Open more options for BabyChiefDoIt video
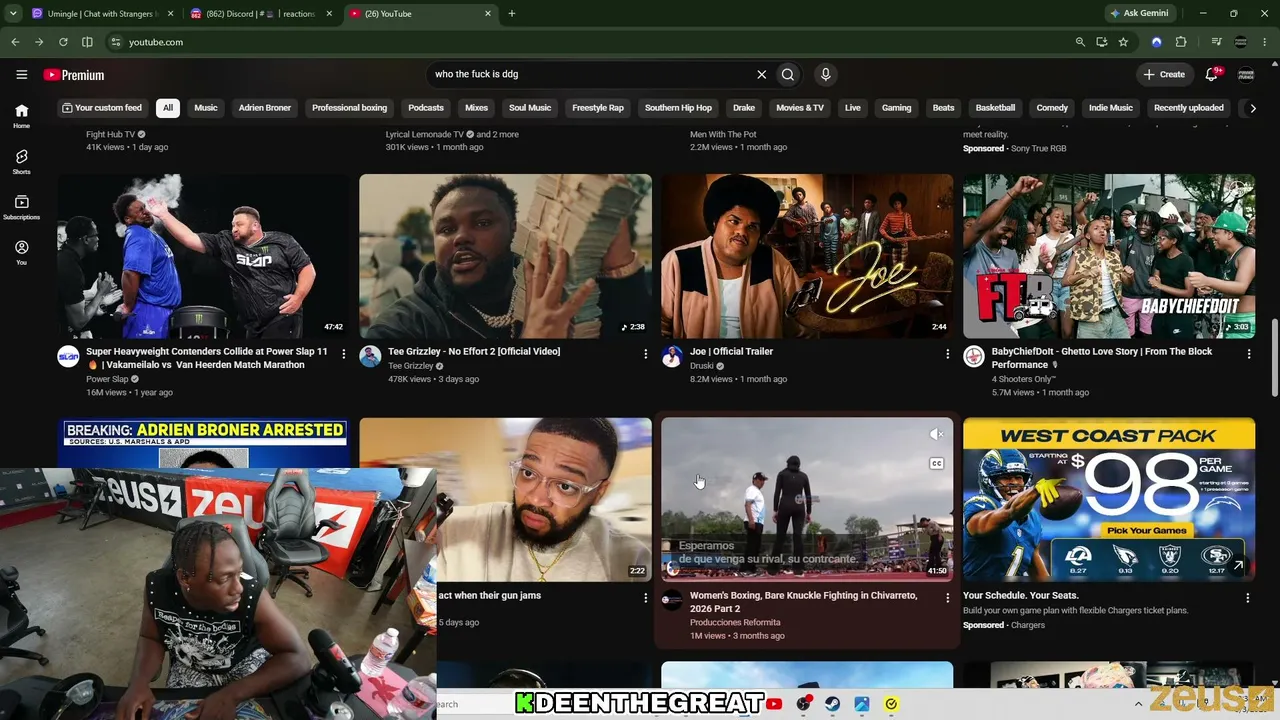Screen dimensions: 1280x720 tap(1248, 354)
